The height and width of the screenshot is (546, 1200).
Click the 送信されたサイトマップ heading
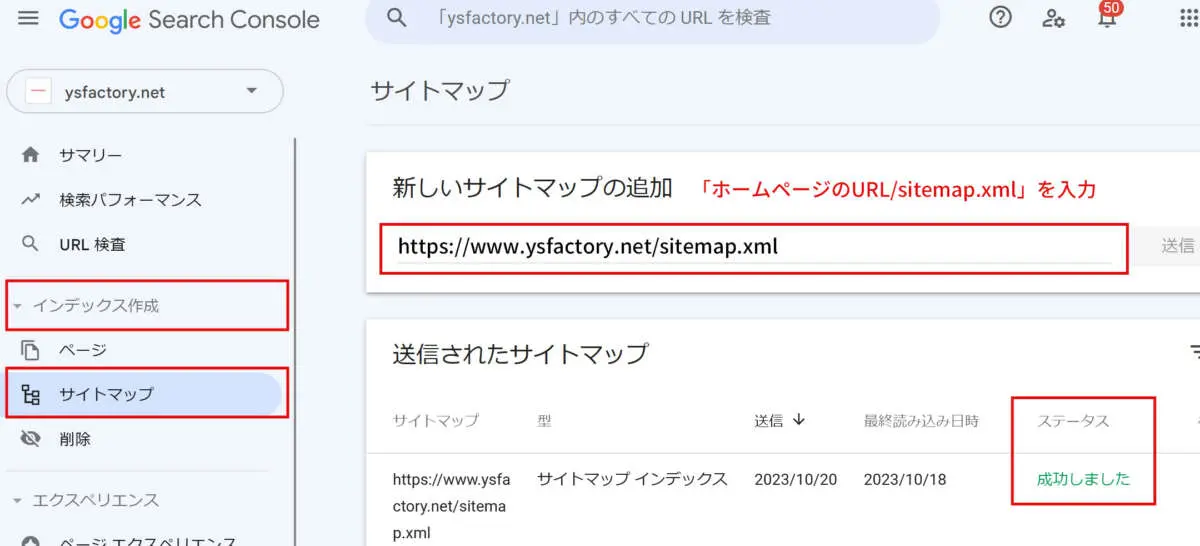(520, 353)
